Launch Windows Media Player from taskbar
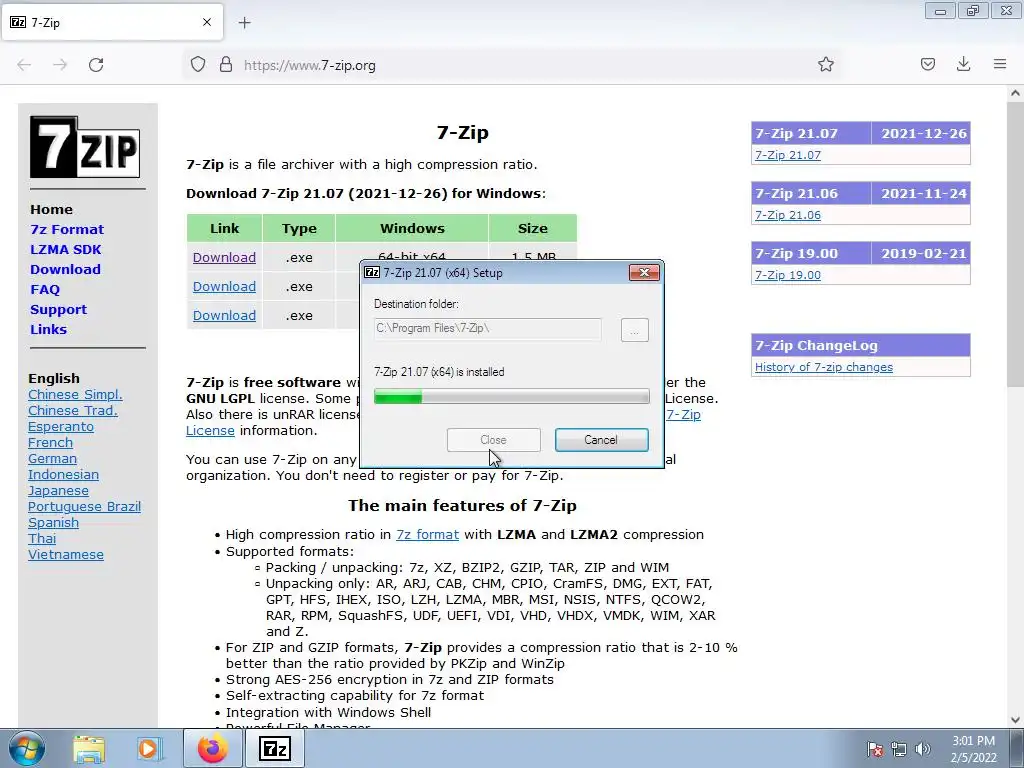The width and height of the screenshot is (1024, 768). [148, 749]
